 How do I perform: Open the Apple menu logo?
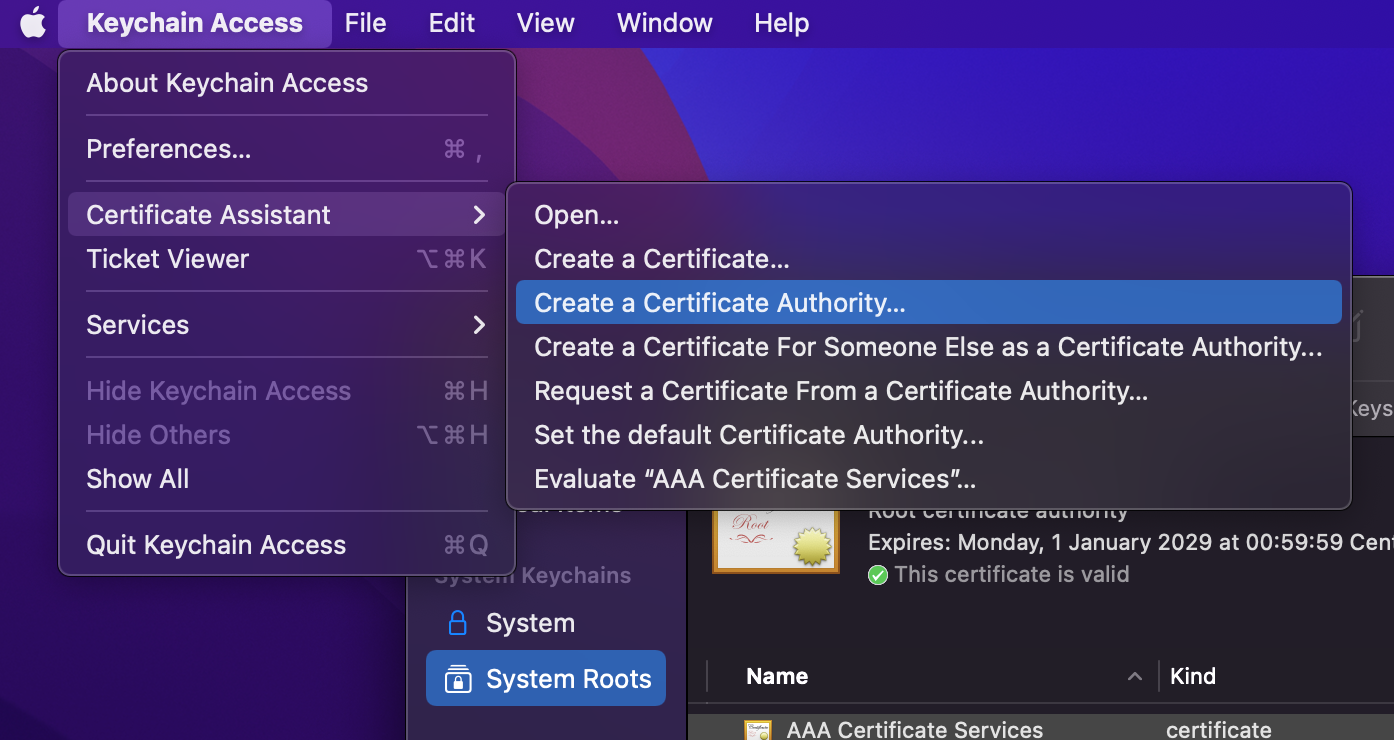pos(33,23)
